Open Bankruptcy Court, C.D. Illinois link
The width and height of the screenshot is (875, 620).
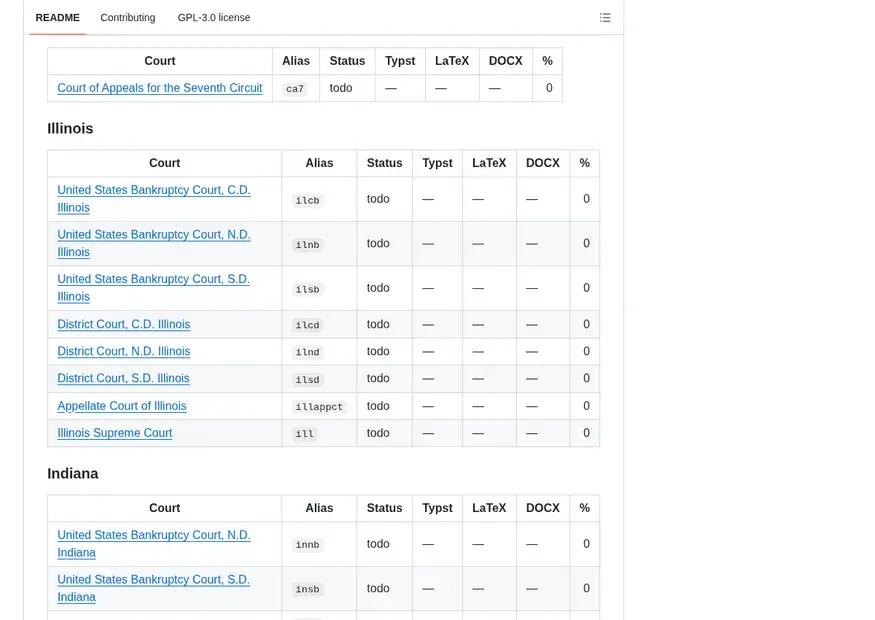click(153, 199)
